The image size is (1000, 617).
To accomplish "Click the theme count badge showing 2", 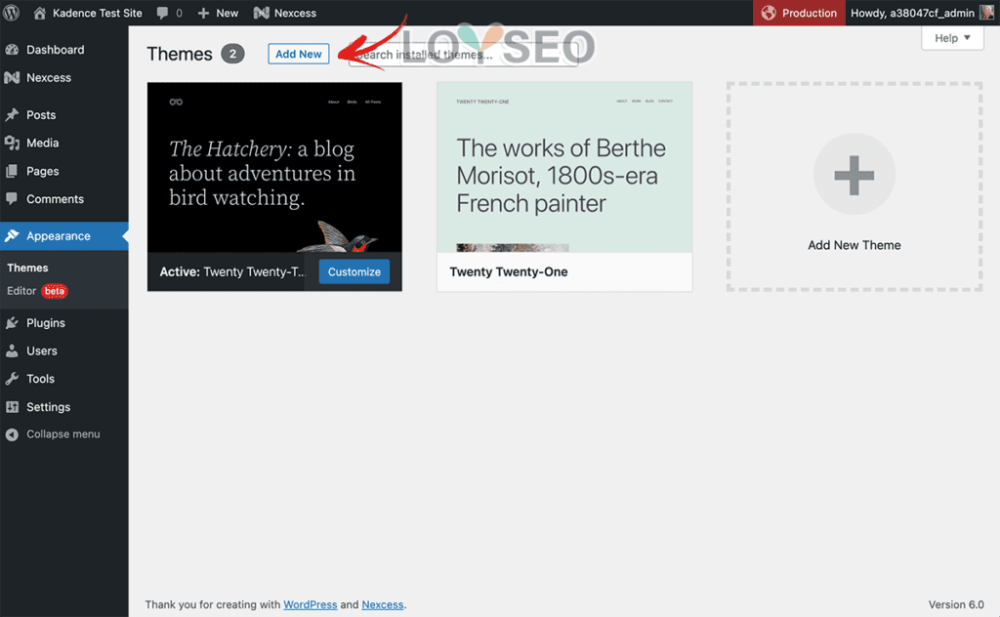I will (x=233, y=54).
